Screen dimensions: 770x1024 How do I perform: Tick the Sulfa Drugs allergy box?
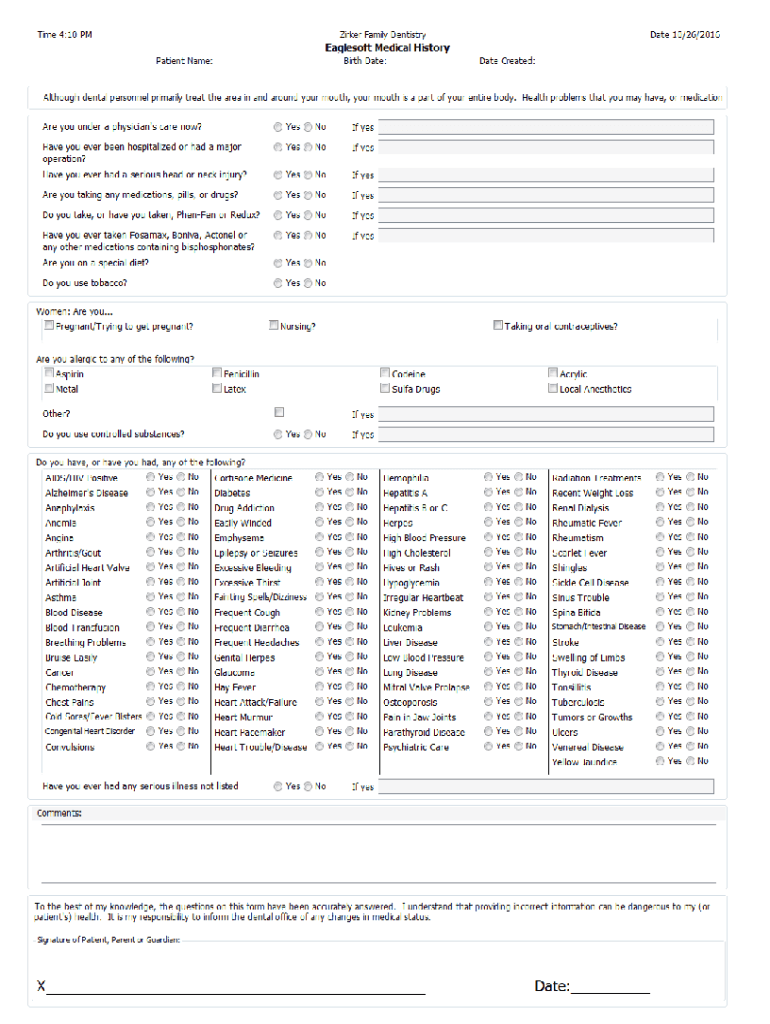coord(385,389)
